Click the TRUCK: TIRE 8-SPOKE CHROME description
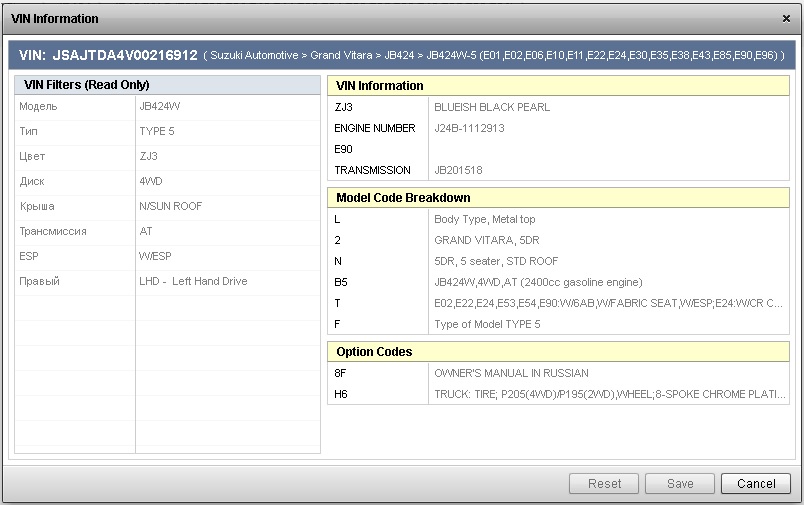Viewport: 804px width, 505px height. pyautogui.click(x=610, y=394)
